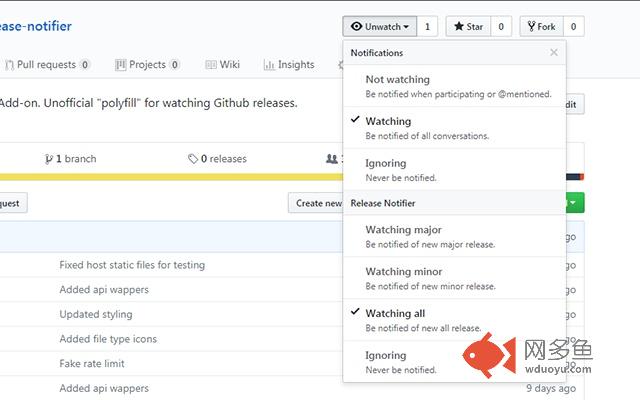The height and width of the screenshot is (400, 640).
Task: View the 1 branch link
Action: 70,159
